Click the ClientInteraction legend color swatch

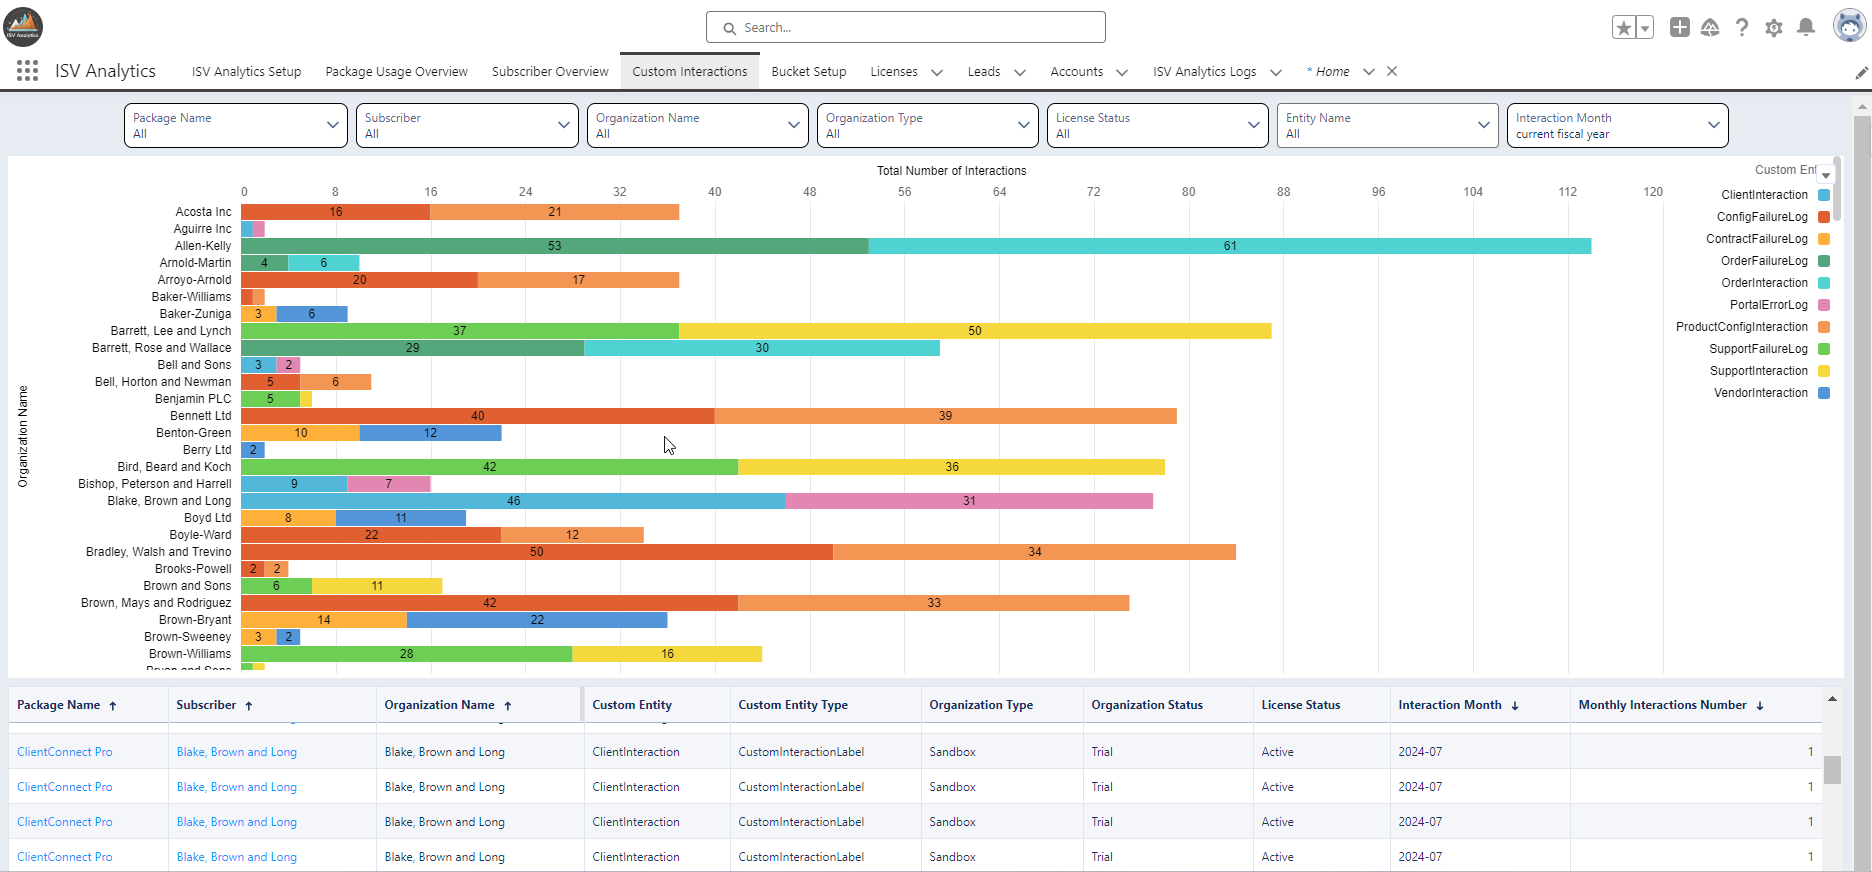coord(1824,195)
